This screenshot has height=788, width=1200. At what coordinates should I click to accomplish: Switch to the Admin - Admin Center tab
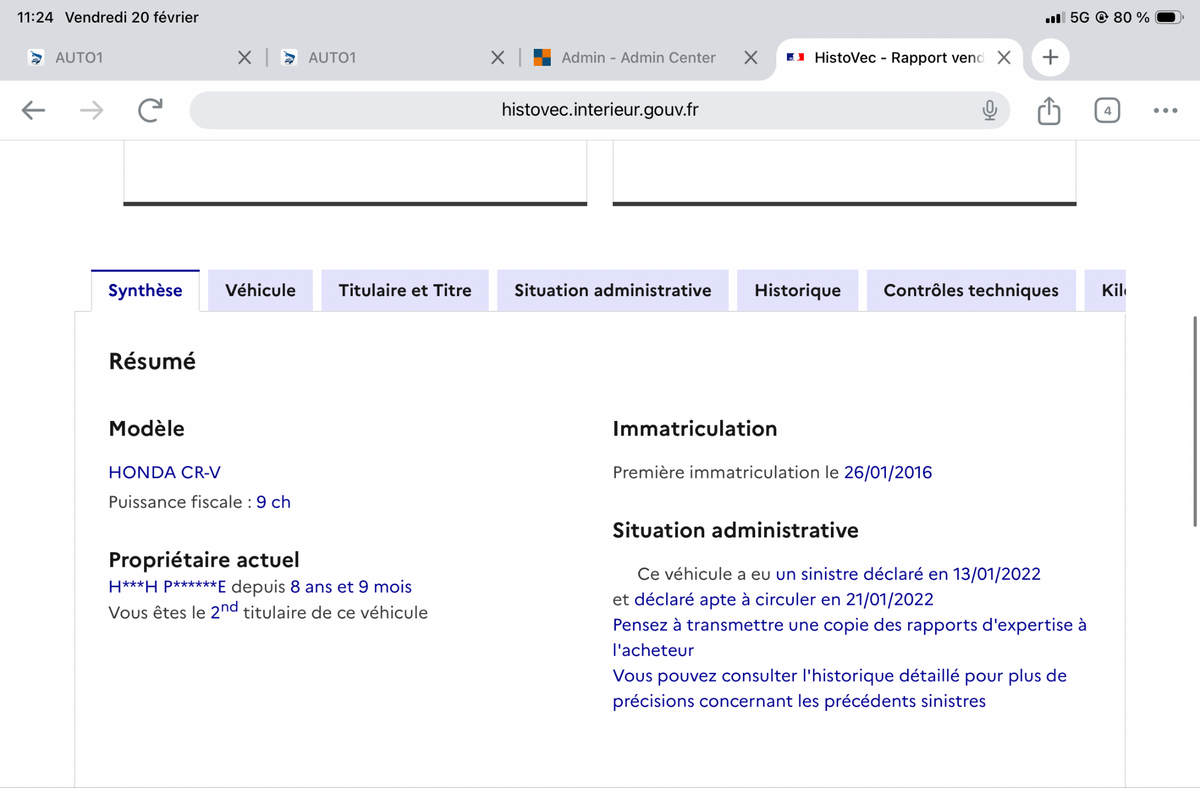click(x=638, y=58)
